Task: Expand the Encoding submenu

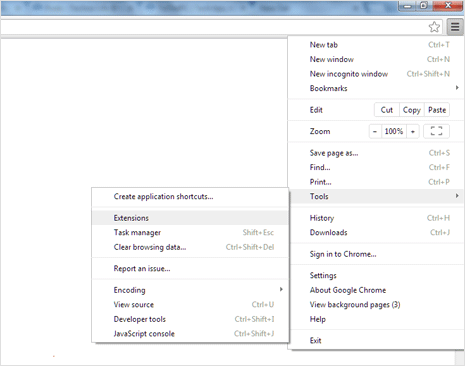Action: pos(190,290)
